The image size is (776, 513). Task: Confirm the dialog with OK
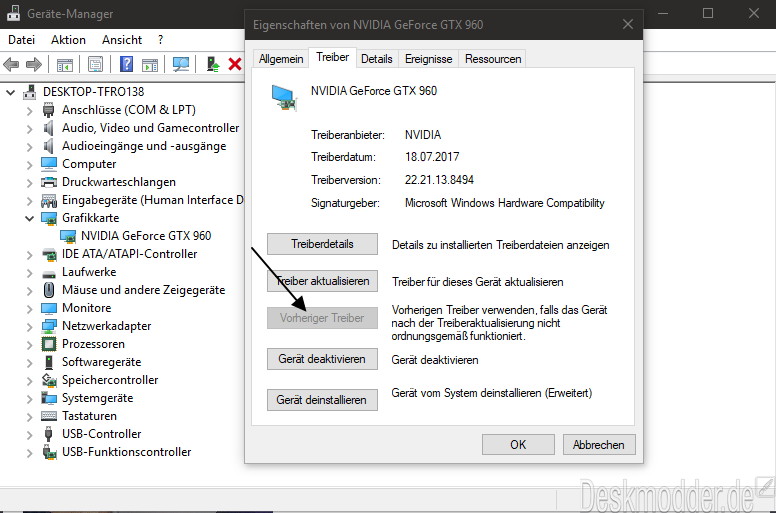point(518,445)
